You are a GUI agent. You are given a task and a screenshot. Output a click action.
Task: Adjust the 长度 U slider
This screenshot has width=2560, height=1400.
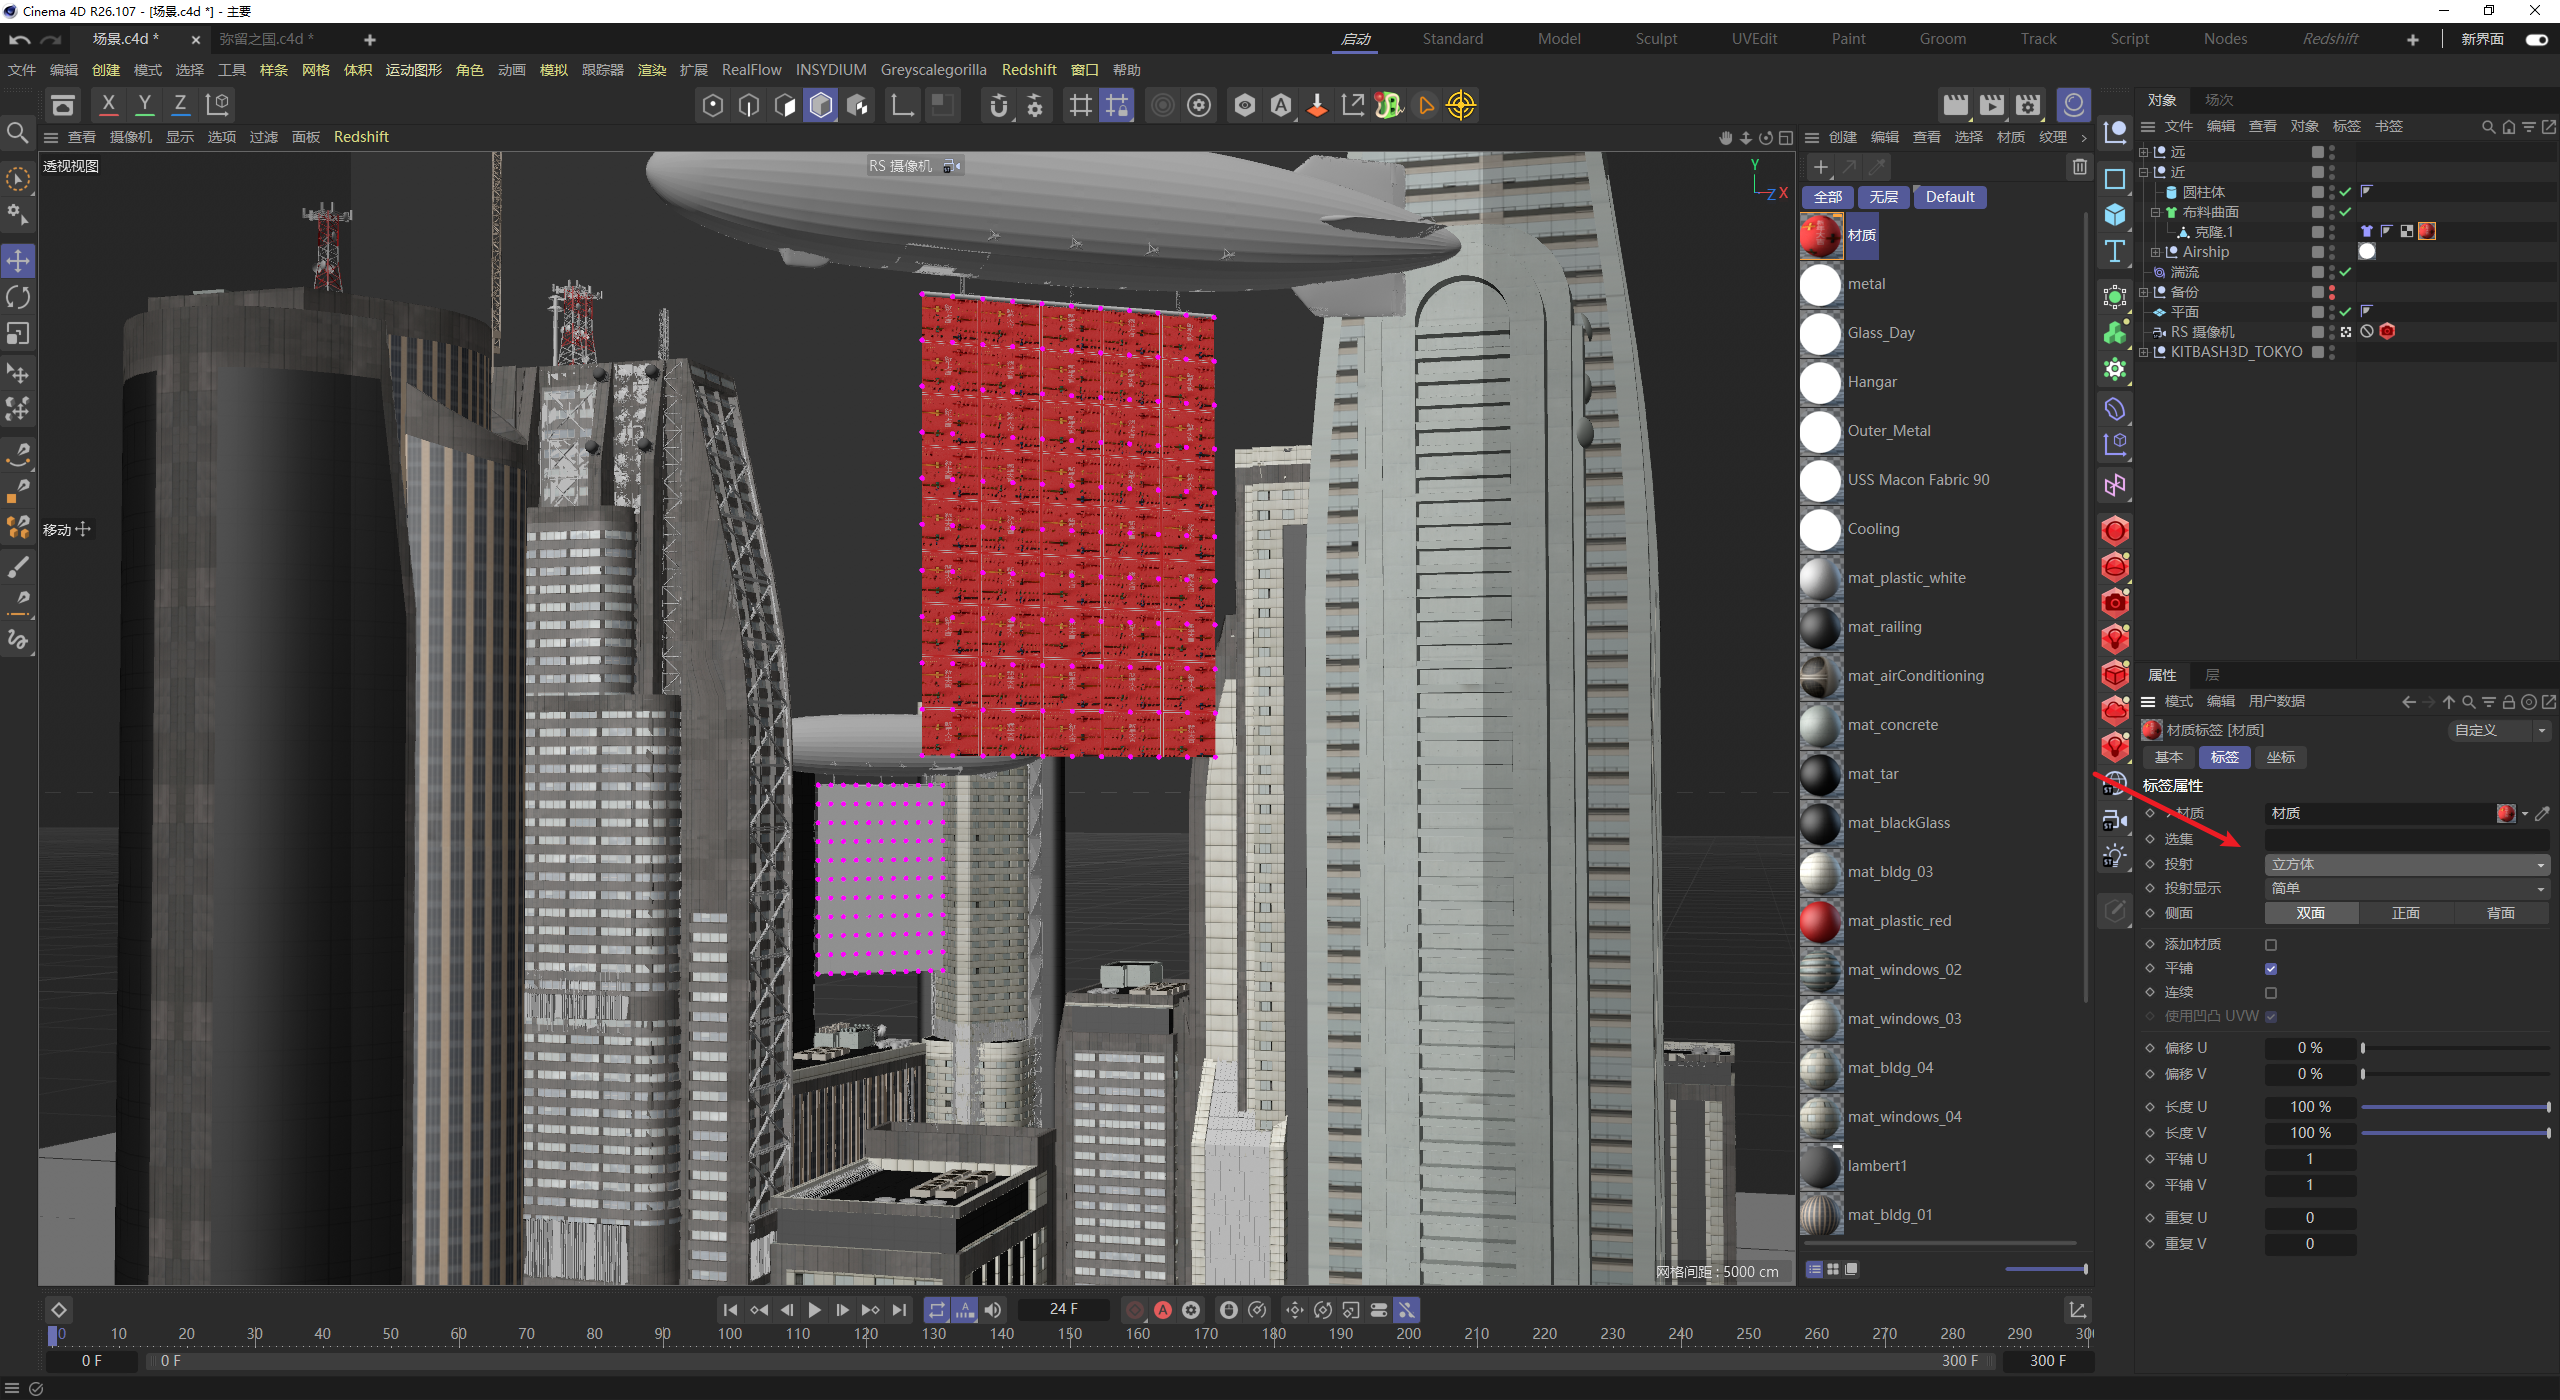tap(2455, 1108)
